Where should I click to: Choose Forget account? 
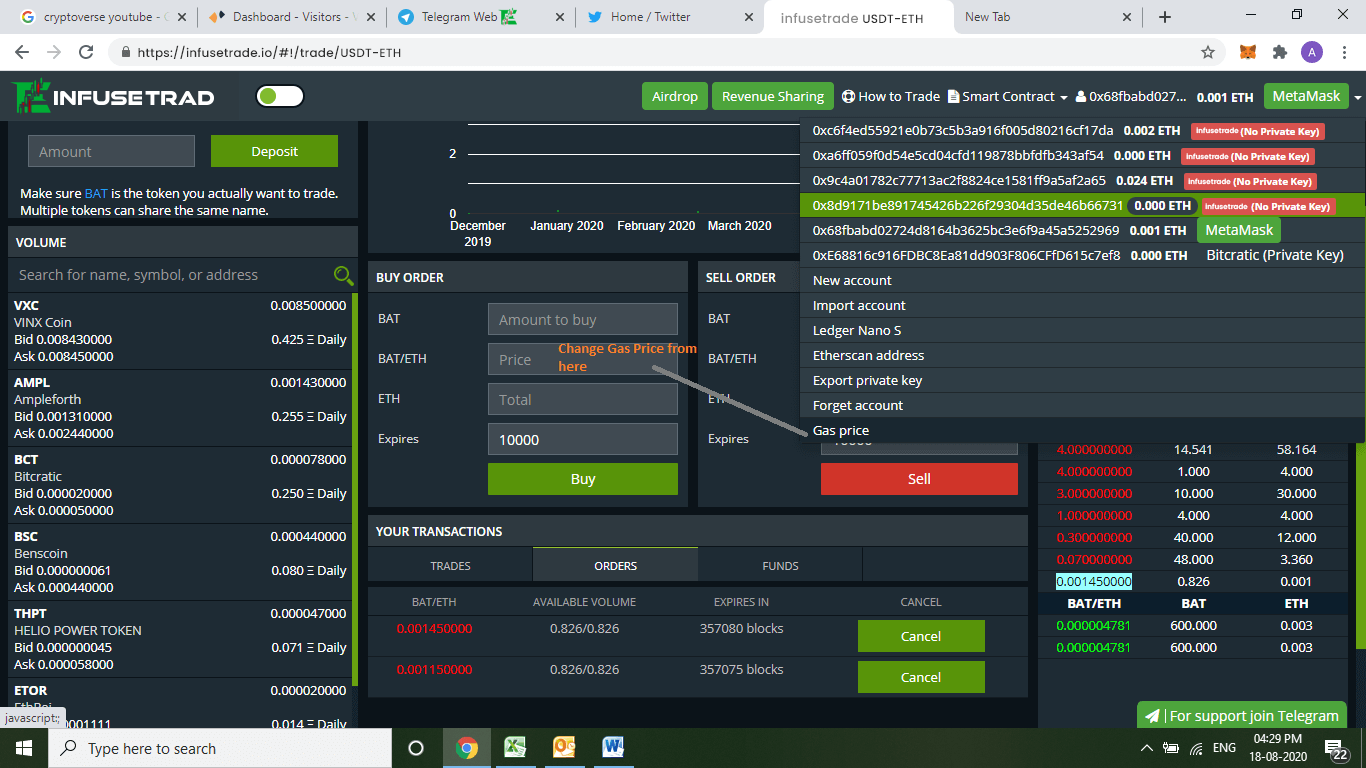click(x=1083, y=405)
